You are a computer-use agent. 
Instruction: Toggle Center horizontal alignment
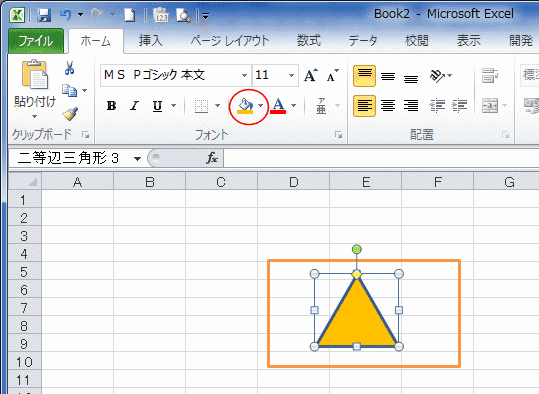coord(388,106)
